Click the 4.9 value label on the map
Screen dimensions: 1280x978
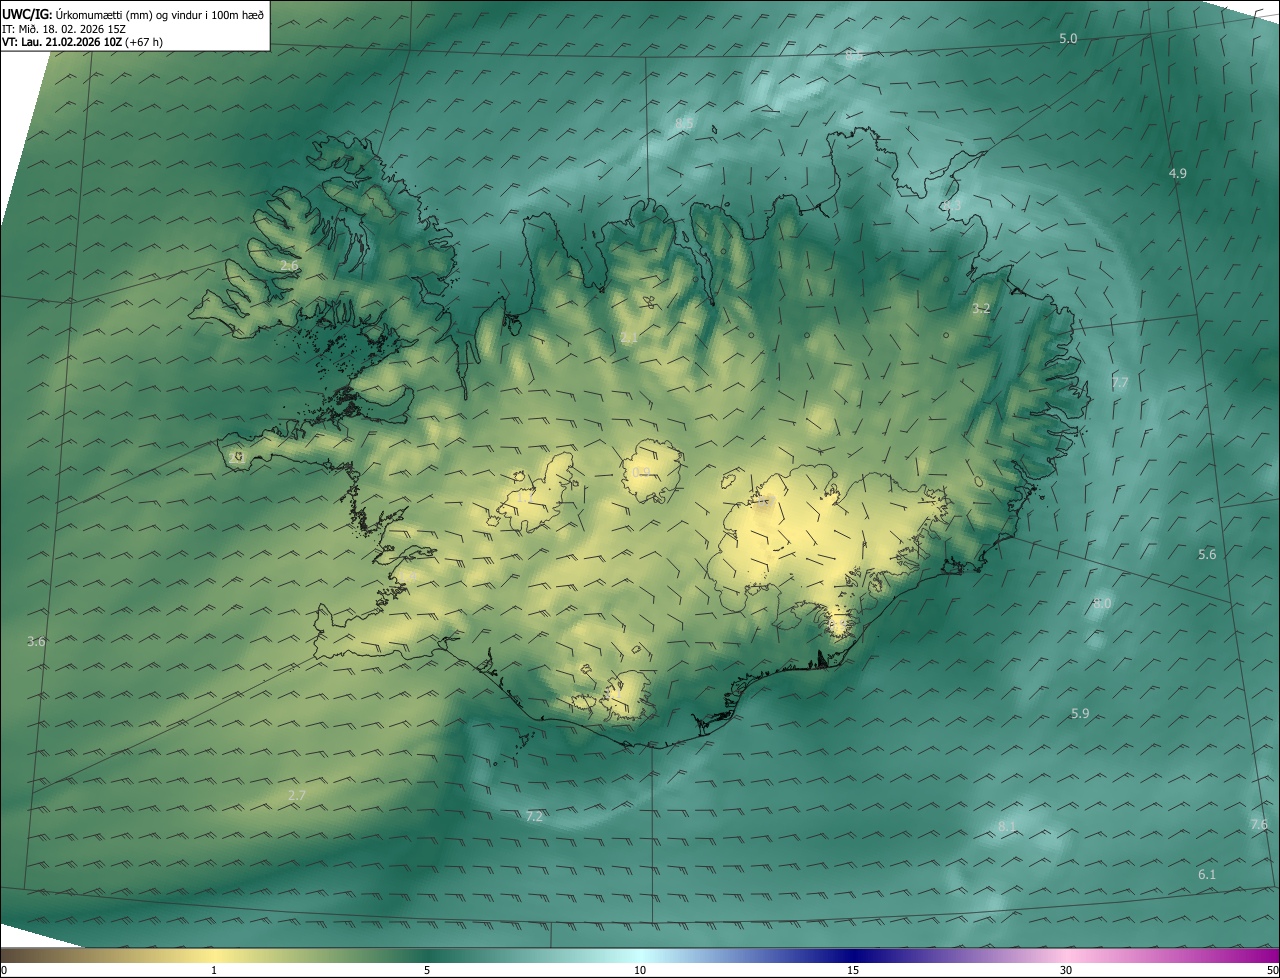[x=1178, y=174]
